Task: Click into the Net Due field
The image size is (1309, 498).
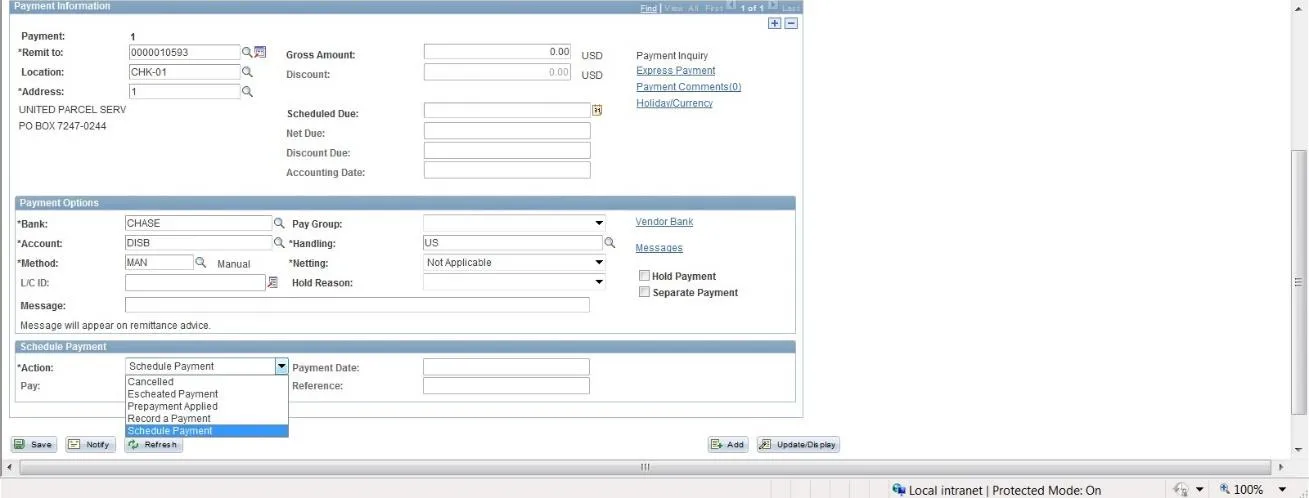Action: point(507,131)
